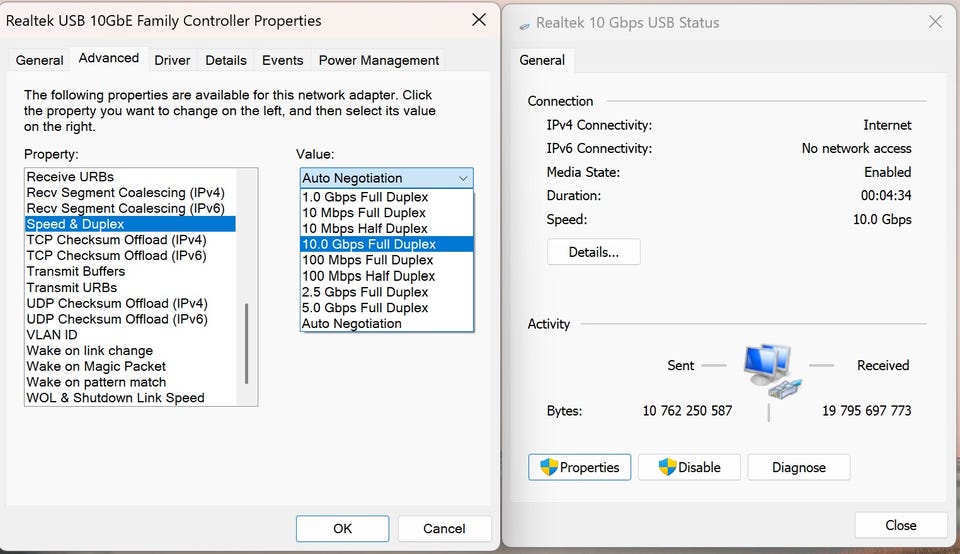This screenshot has height=554, width=960.
Task: Select Wake on link change property
Action: pos(130,351)
